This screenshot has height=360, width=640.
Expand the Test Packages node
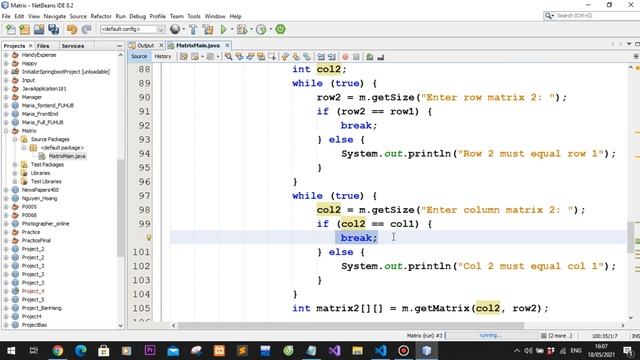pyautogui.click(x=15, y=164)
